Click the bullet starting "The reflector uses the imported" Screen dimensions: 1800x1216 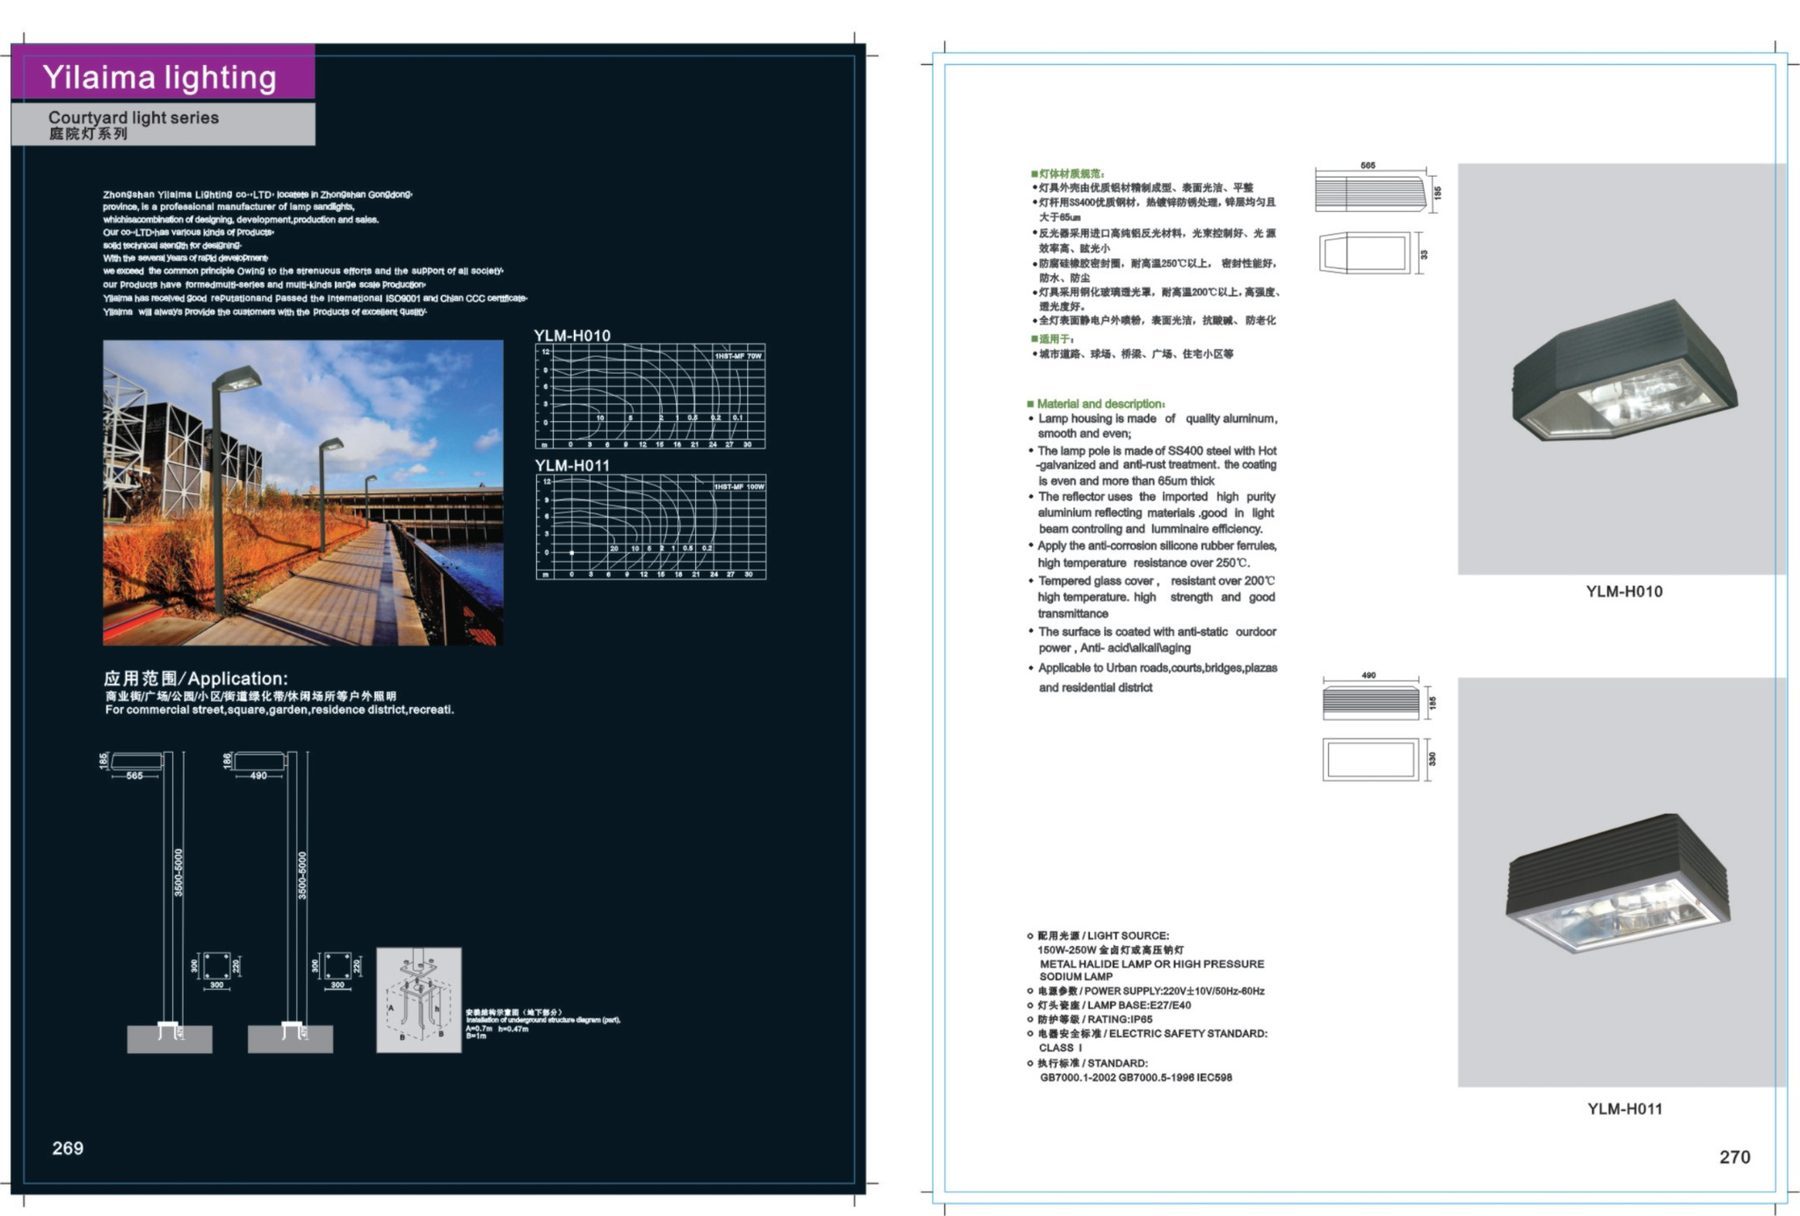[1152, 512]
